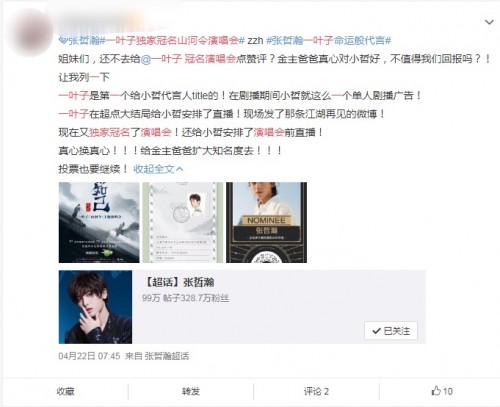View the second ticket-style image thumbnail
The image size is (500, 407).
[183, 222]
